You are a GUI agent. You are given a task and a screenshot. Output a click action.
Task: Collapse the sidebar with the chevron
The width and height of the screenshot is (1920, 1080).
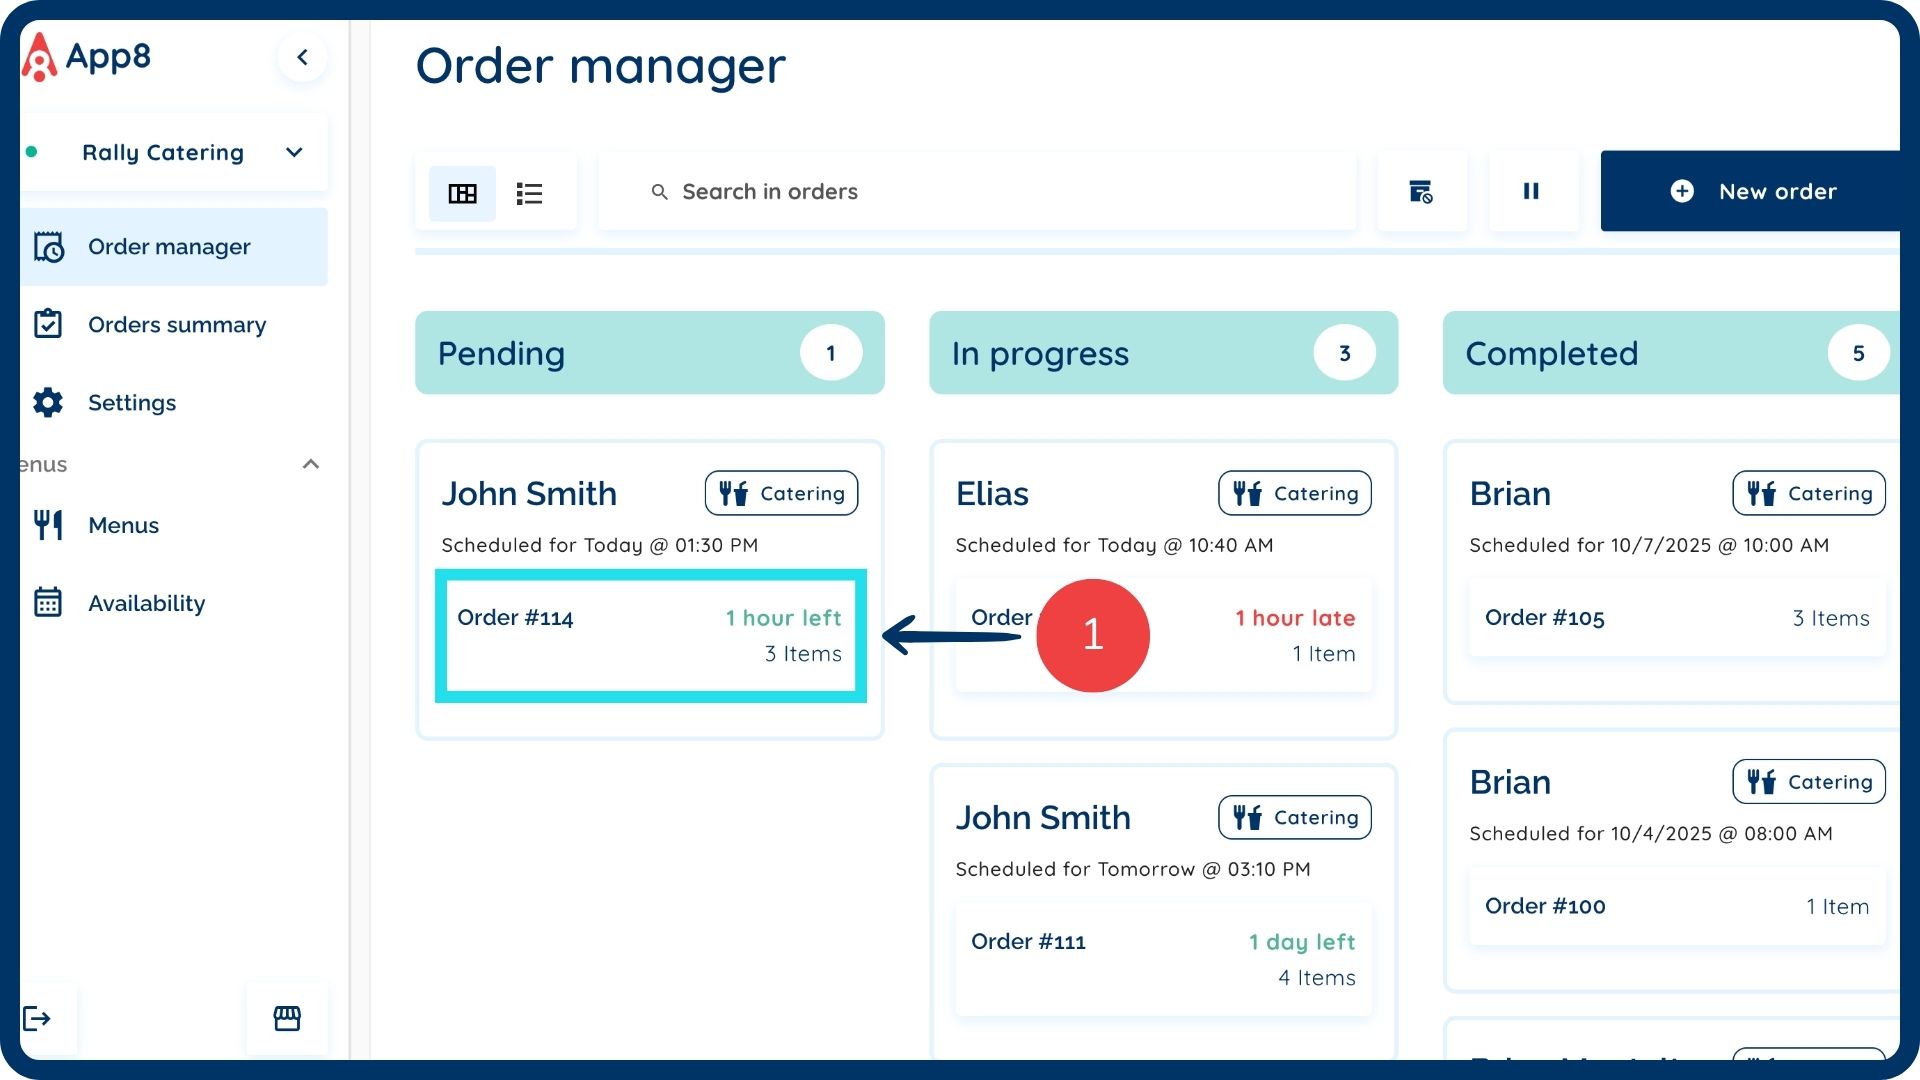(302, 57)
